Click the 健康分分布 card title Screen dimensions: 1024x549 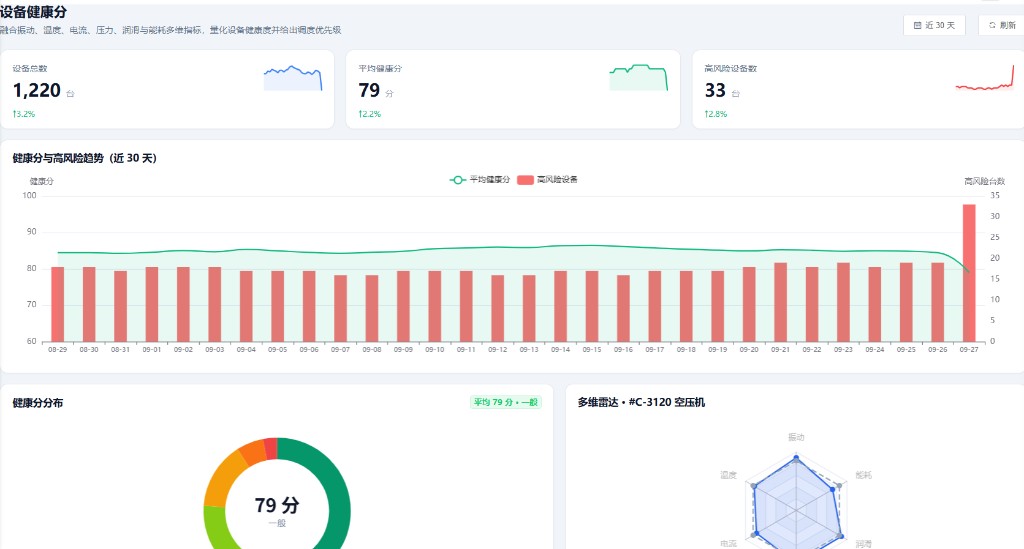38,403
